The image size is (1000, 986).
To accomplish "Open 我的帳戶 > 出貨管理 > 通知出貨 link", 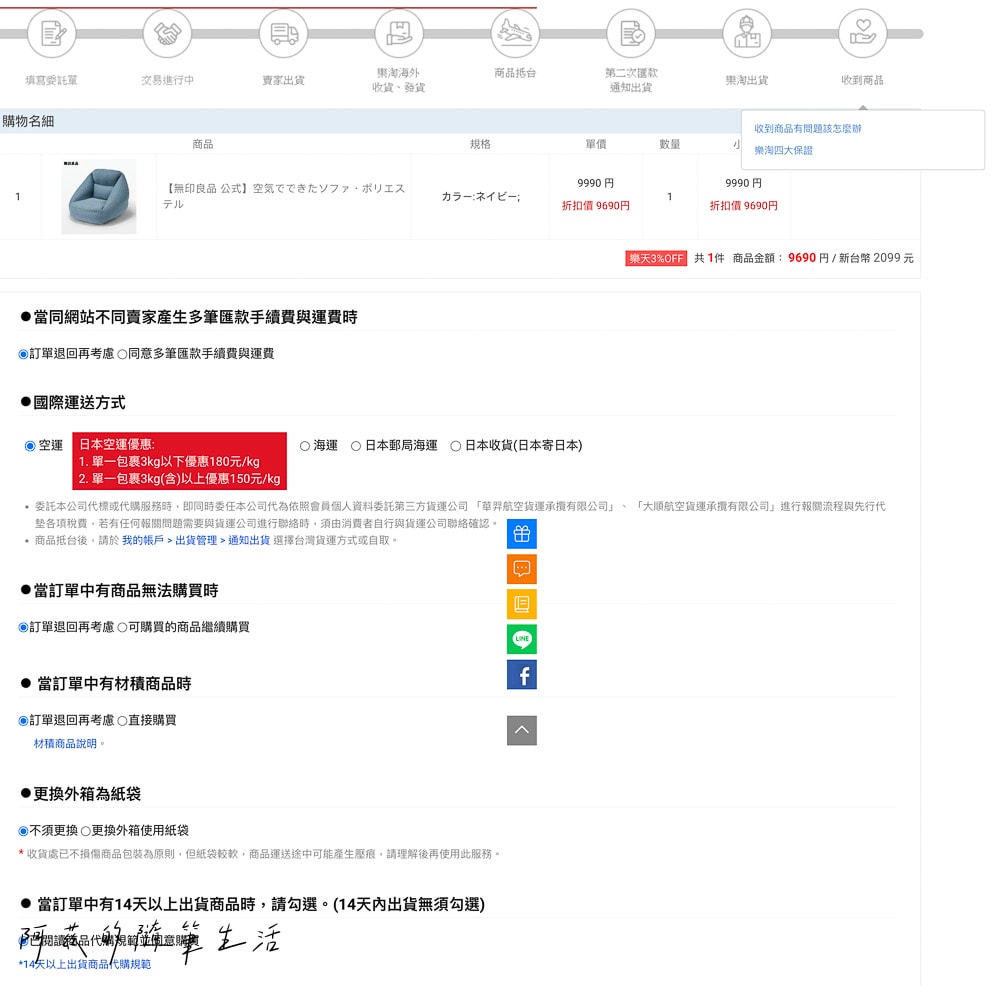I will click(x=196, y=540).
